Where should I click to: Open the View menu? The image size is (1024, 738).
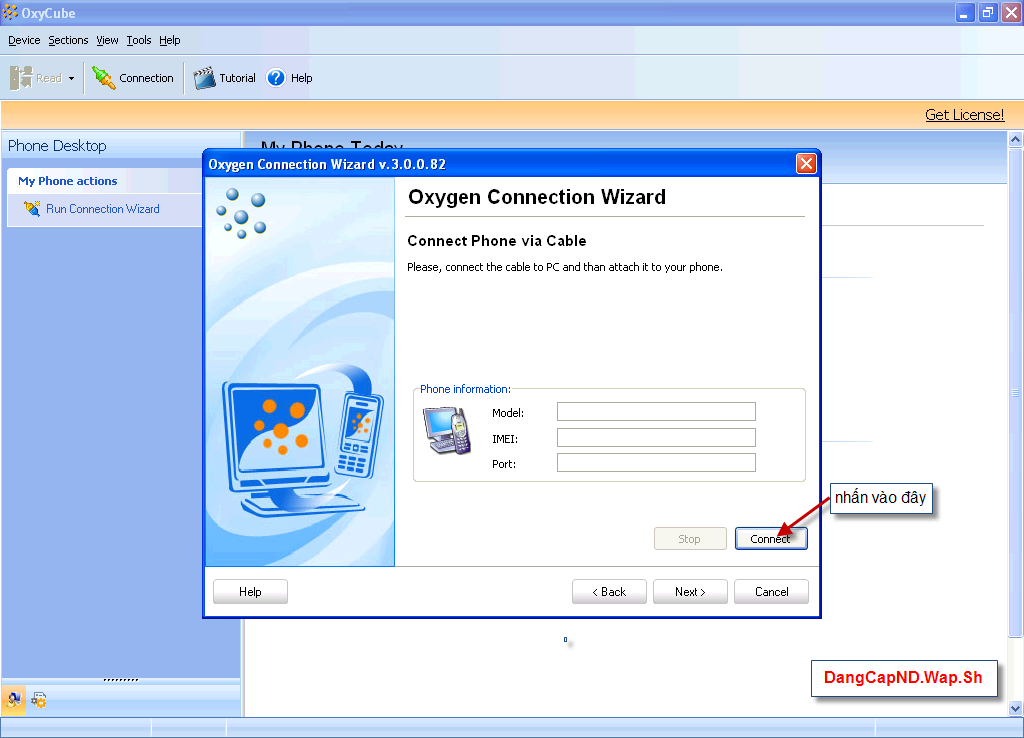107,40
